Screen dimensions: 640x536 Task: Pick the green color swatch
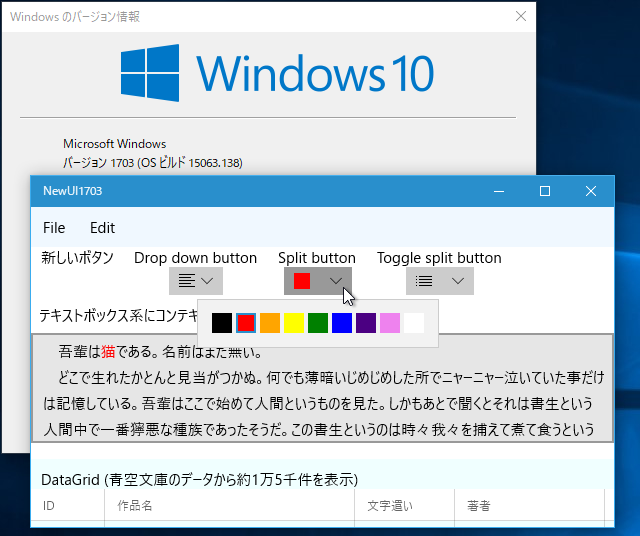tap(318, 323)
